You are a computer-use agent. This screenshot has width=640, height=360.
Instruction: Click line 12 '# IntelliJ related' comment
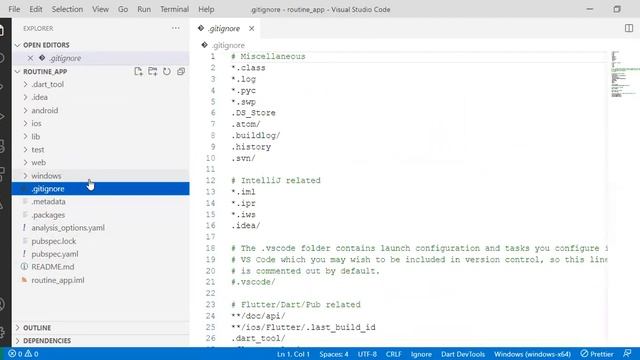pyautogui.click(x=276, y=180)
